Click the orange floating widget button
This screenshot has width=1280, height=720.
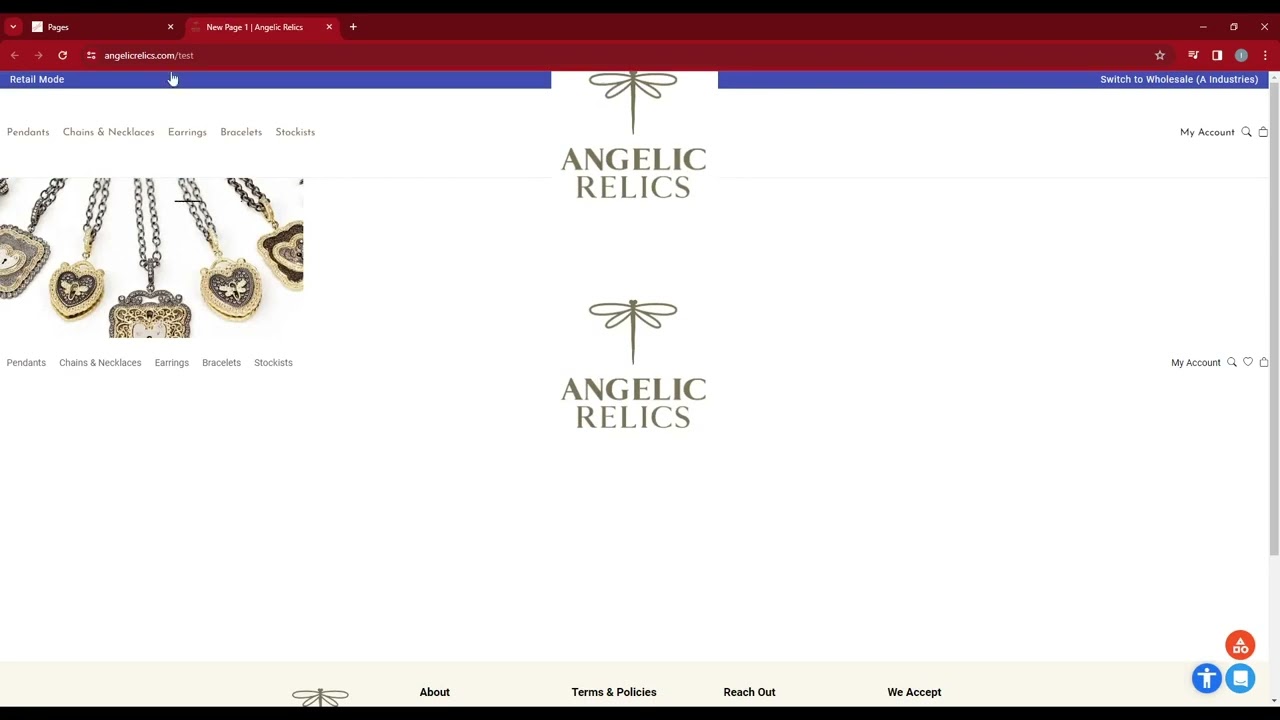click(1240, 645)
